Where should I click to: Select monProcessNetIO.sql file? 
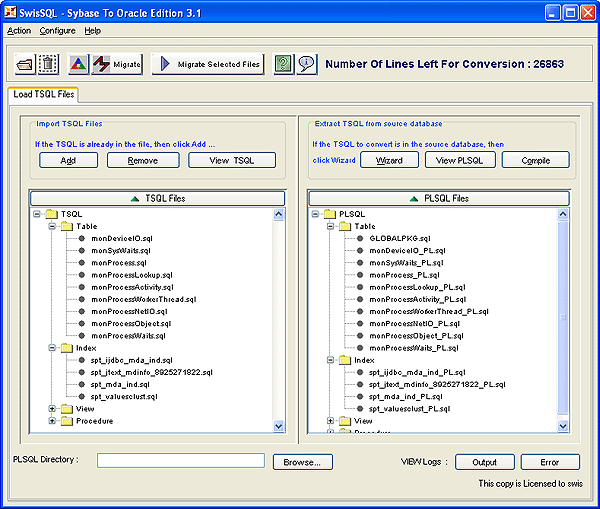pyautogui.click(x=129, y=312)
